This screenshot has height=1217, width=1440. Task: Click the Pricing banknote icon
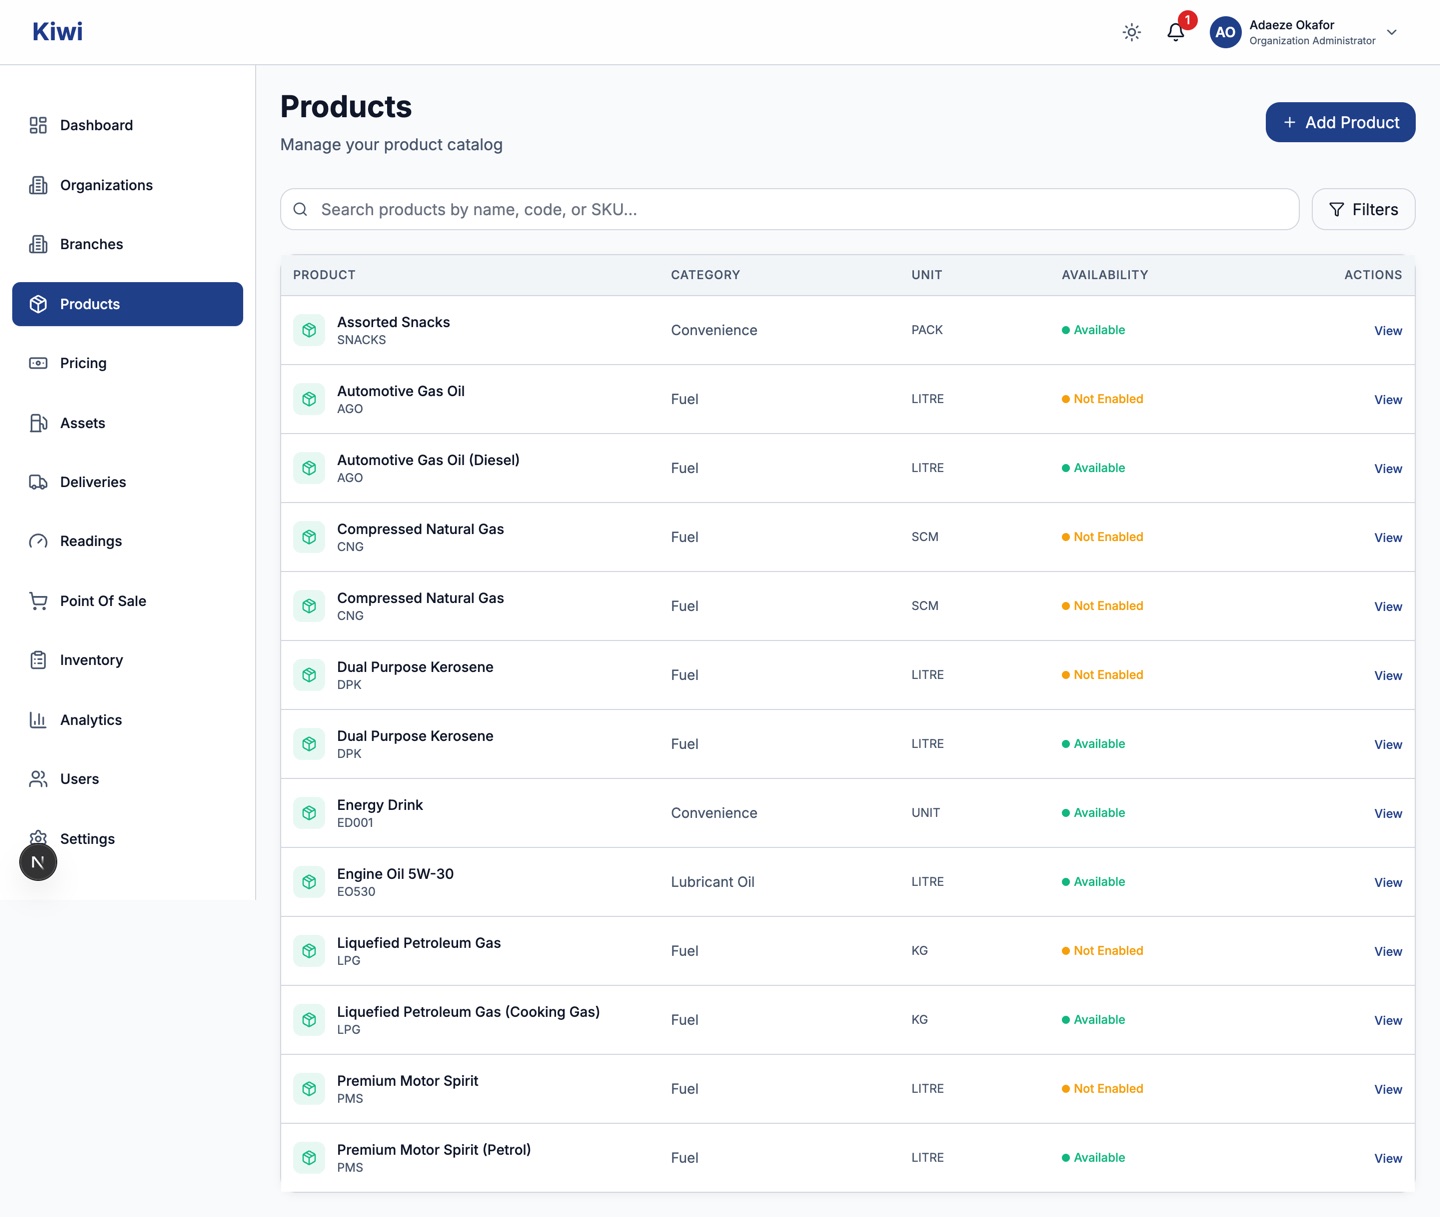[38, 363]
